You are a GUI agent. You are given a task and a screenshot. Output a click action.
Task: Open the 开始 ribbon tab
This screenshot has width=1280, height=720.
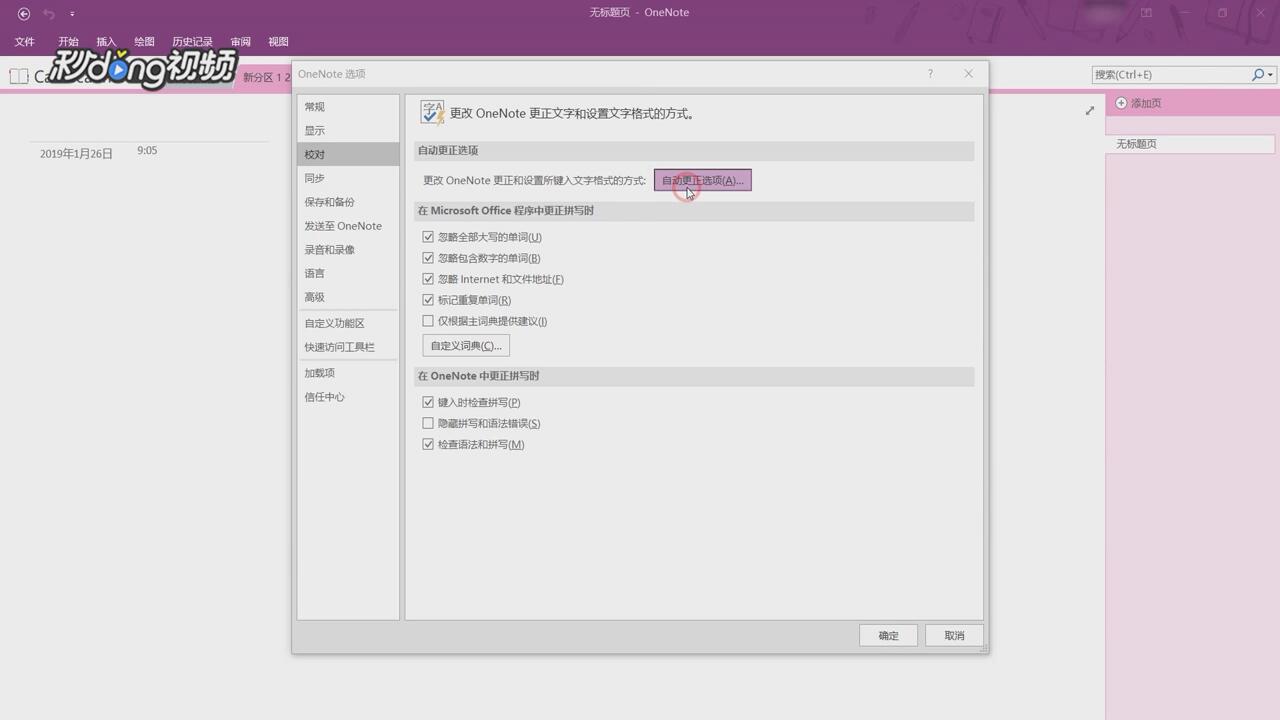[x=68, y=42]
